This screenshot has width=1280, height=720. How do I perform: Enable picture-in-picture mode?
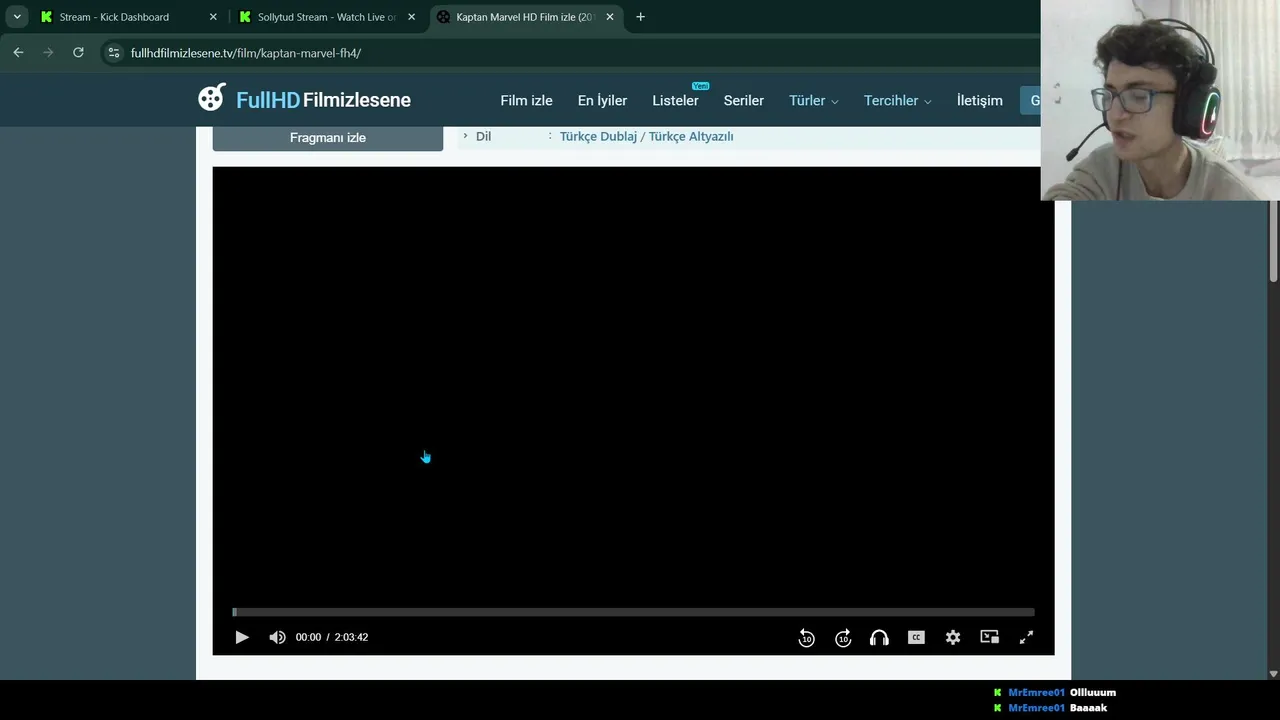point(989,637)
